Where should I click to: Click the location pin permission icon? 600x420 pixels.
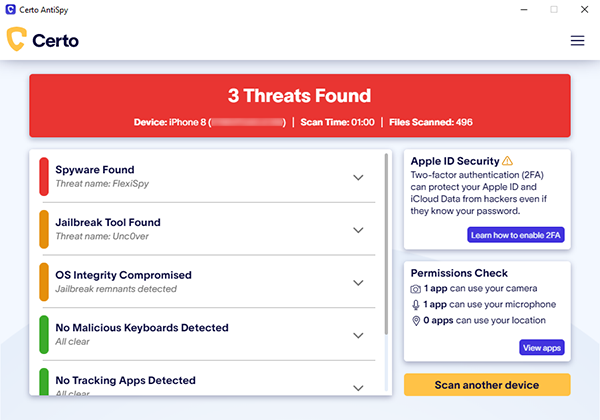[x=416, y=321]
